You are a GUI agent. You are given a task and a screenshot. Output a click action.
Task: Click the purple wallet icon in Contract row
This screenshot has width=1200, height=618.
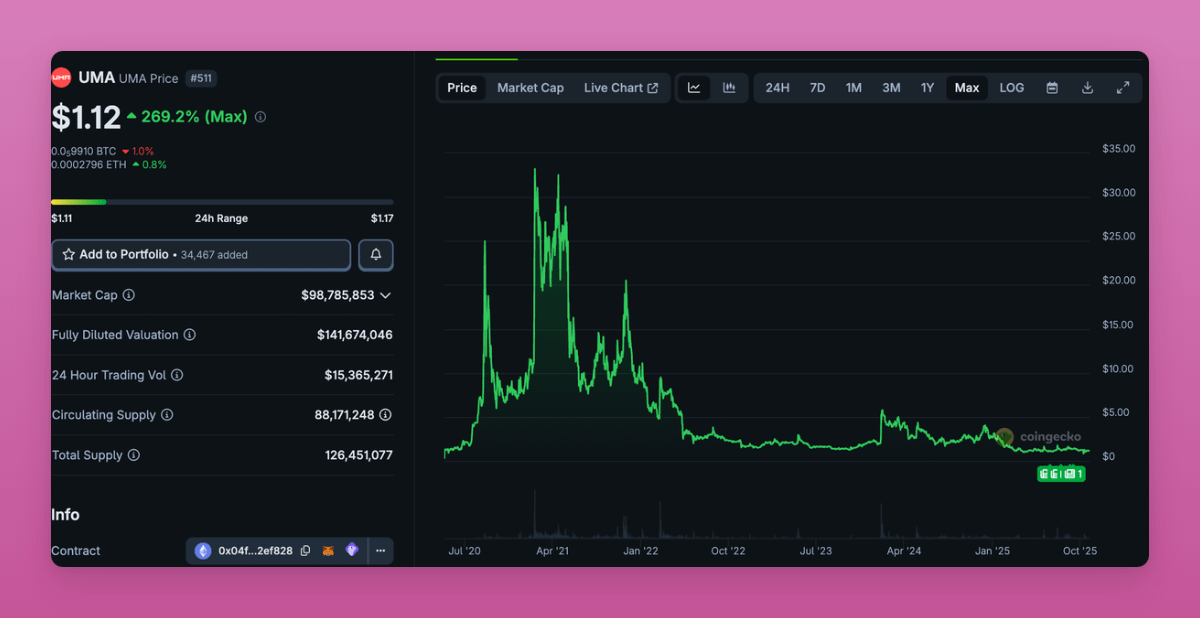click(x=352, y=550)
